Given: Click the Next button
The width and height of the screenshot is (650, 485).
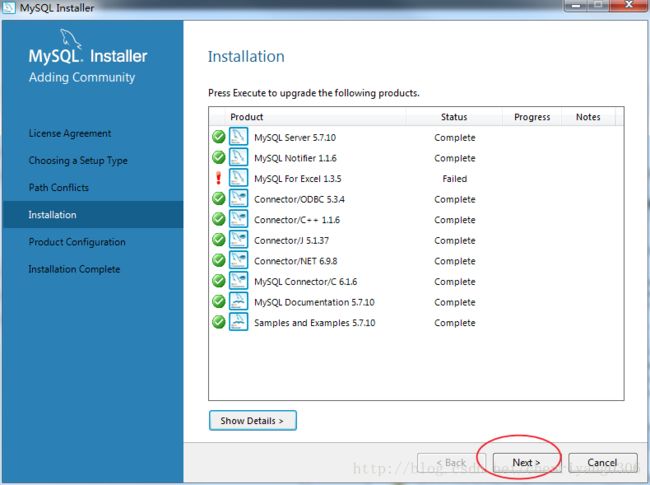Looking at the screenshot, I should [526, 462].
